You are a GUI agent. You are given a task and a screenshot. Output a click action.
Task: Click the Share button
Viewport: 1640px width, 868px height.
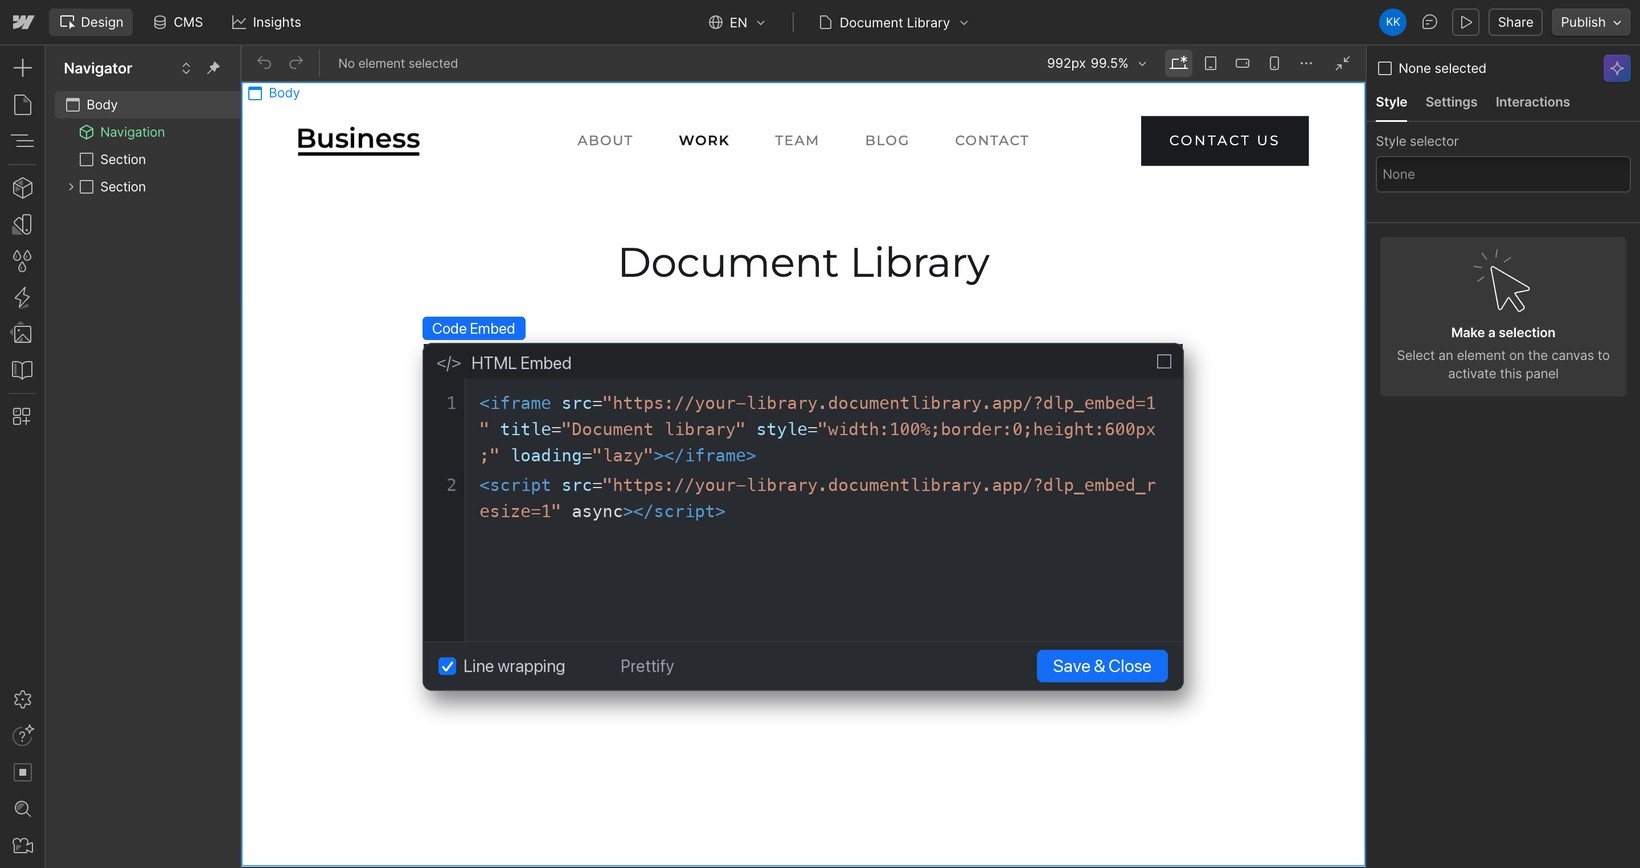pyautogui.click(x=1515, y=22)
